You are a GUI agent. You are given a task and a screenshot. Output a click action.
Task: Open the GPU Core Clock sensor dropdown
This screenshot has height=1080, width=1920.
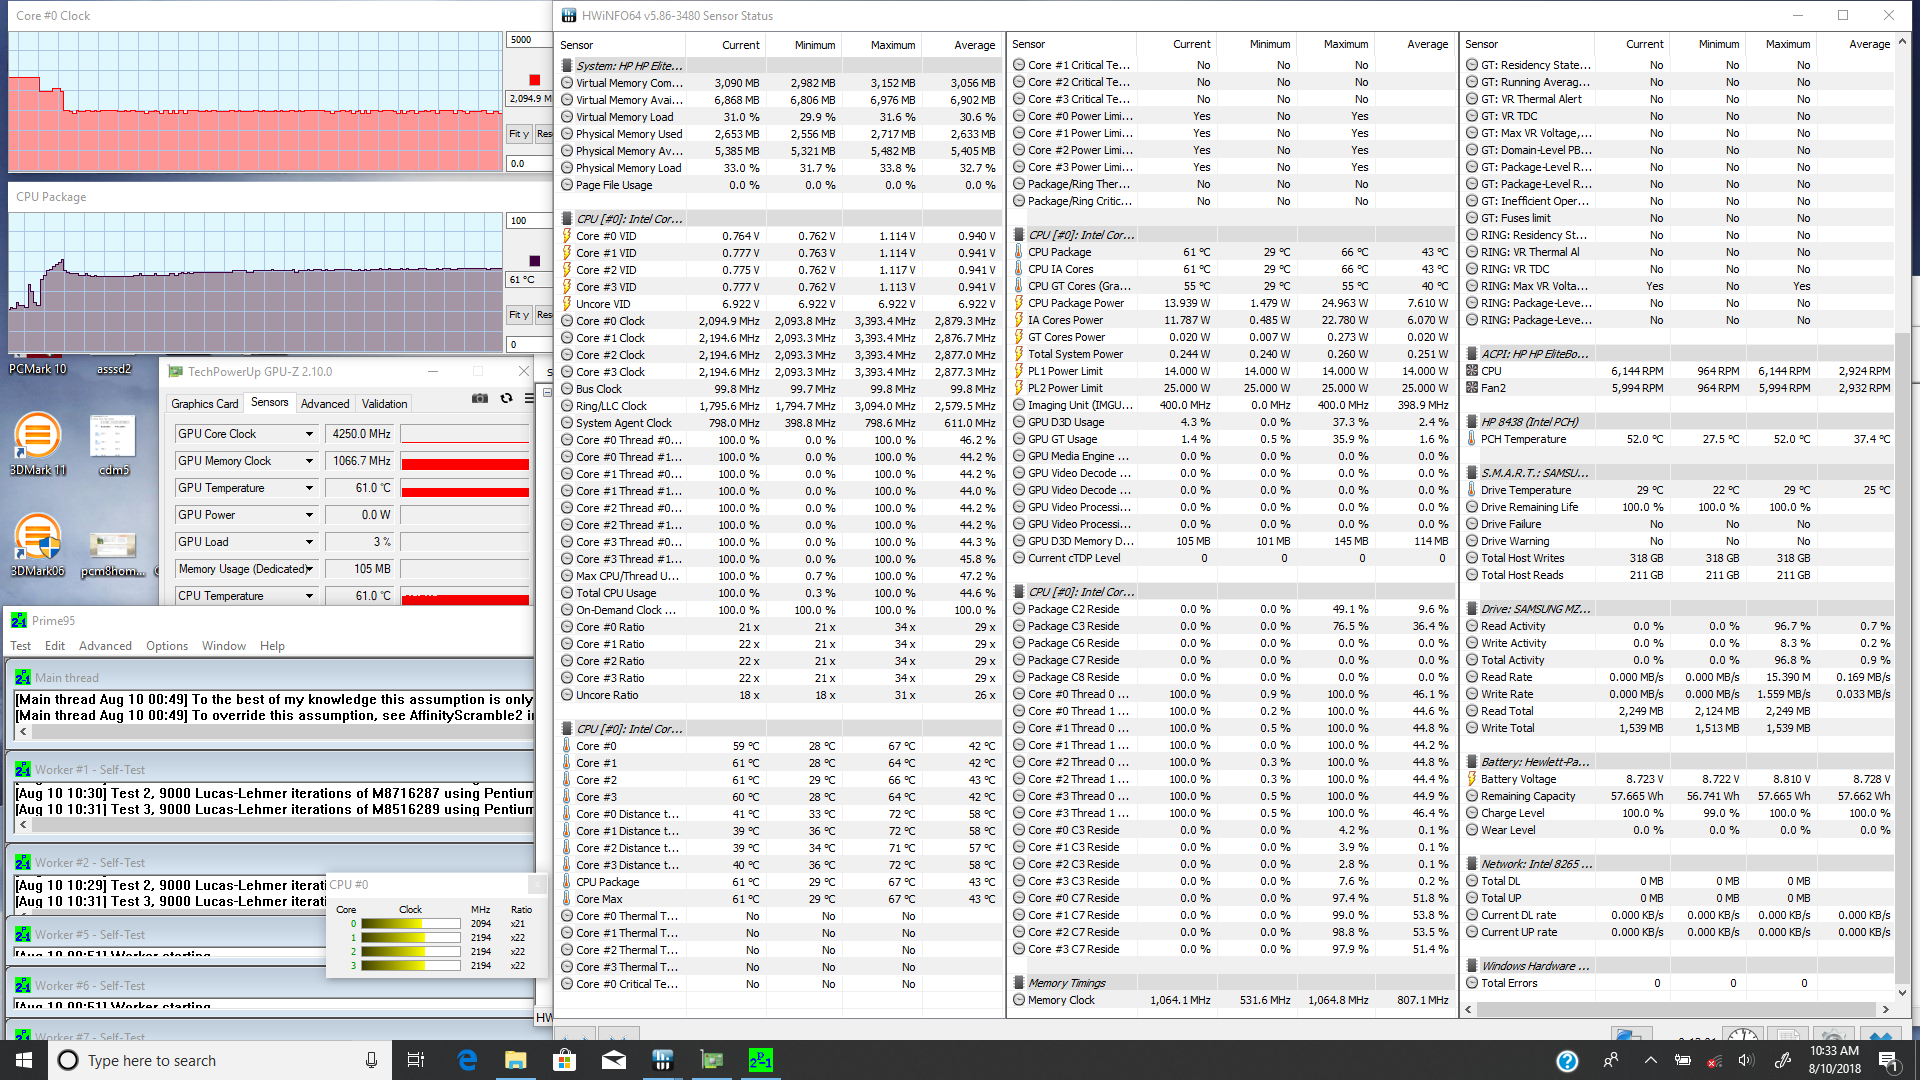[309, 434]
